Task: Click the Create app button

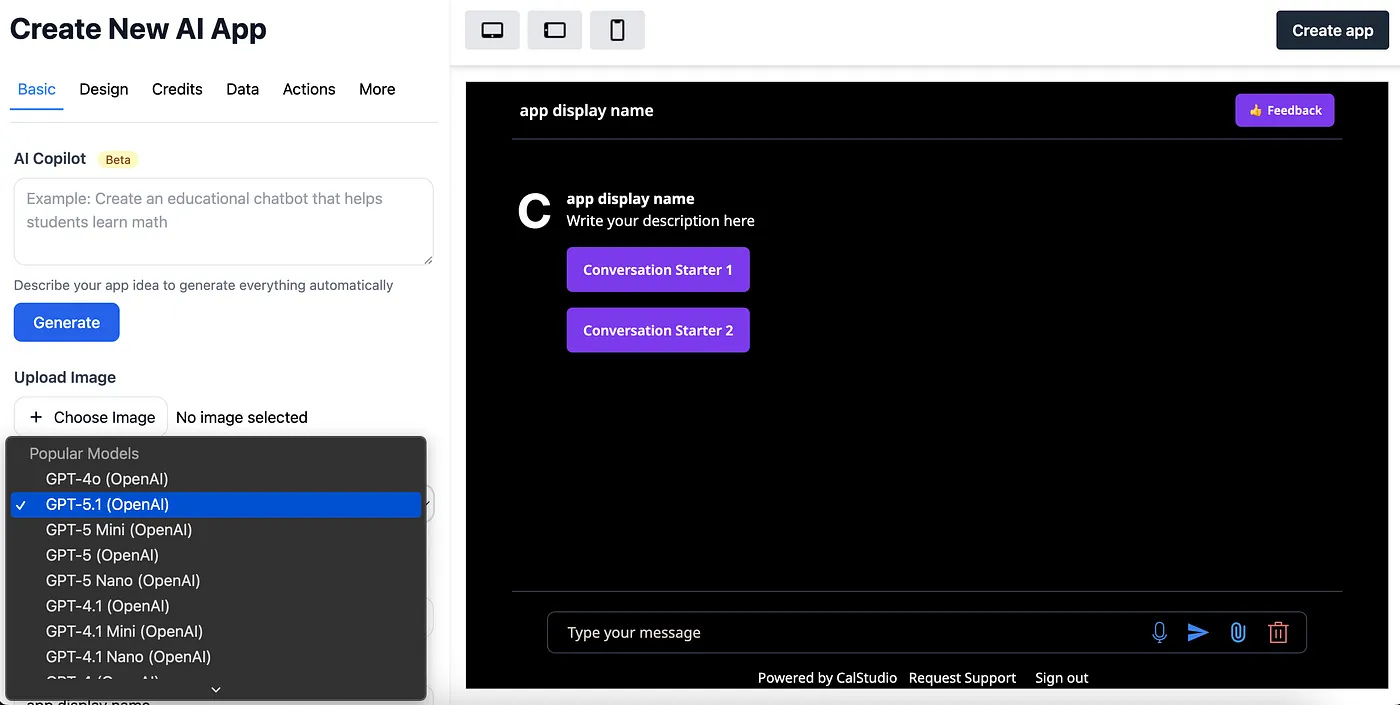Action: [1332, 30]
